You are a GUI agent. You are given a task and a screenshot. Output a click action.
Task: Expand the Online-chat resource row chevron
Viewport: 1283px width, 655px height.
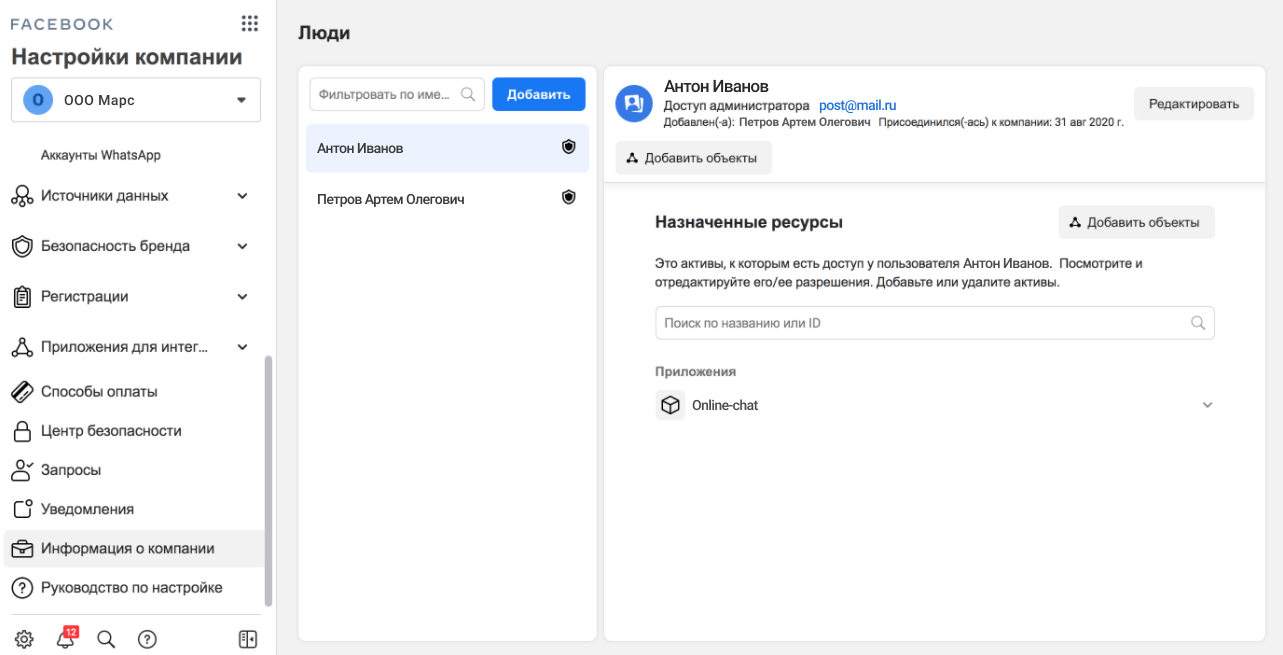click(x=1207, y=405)
